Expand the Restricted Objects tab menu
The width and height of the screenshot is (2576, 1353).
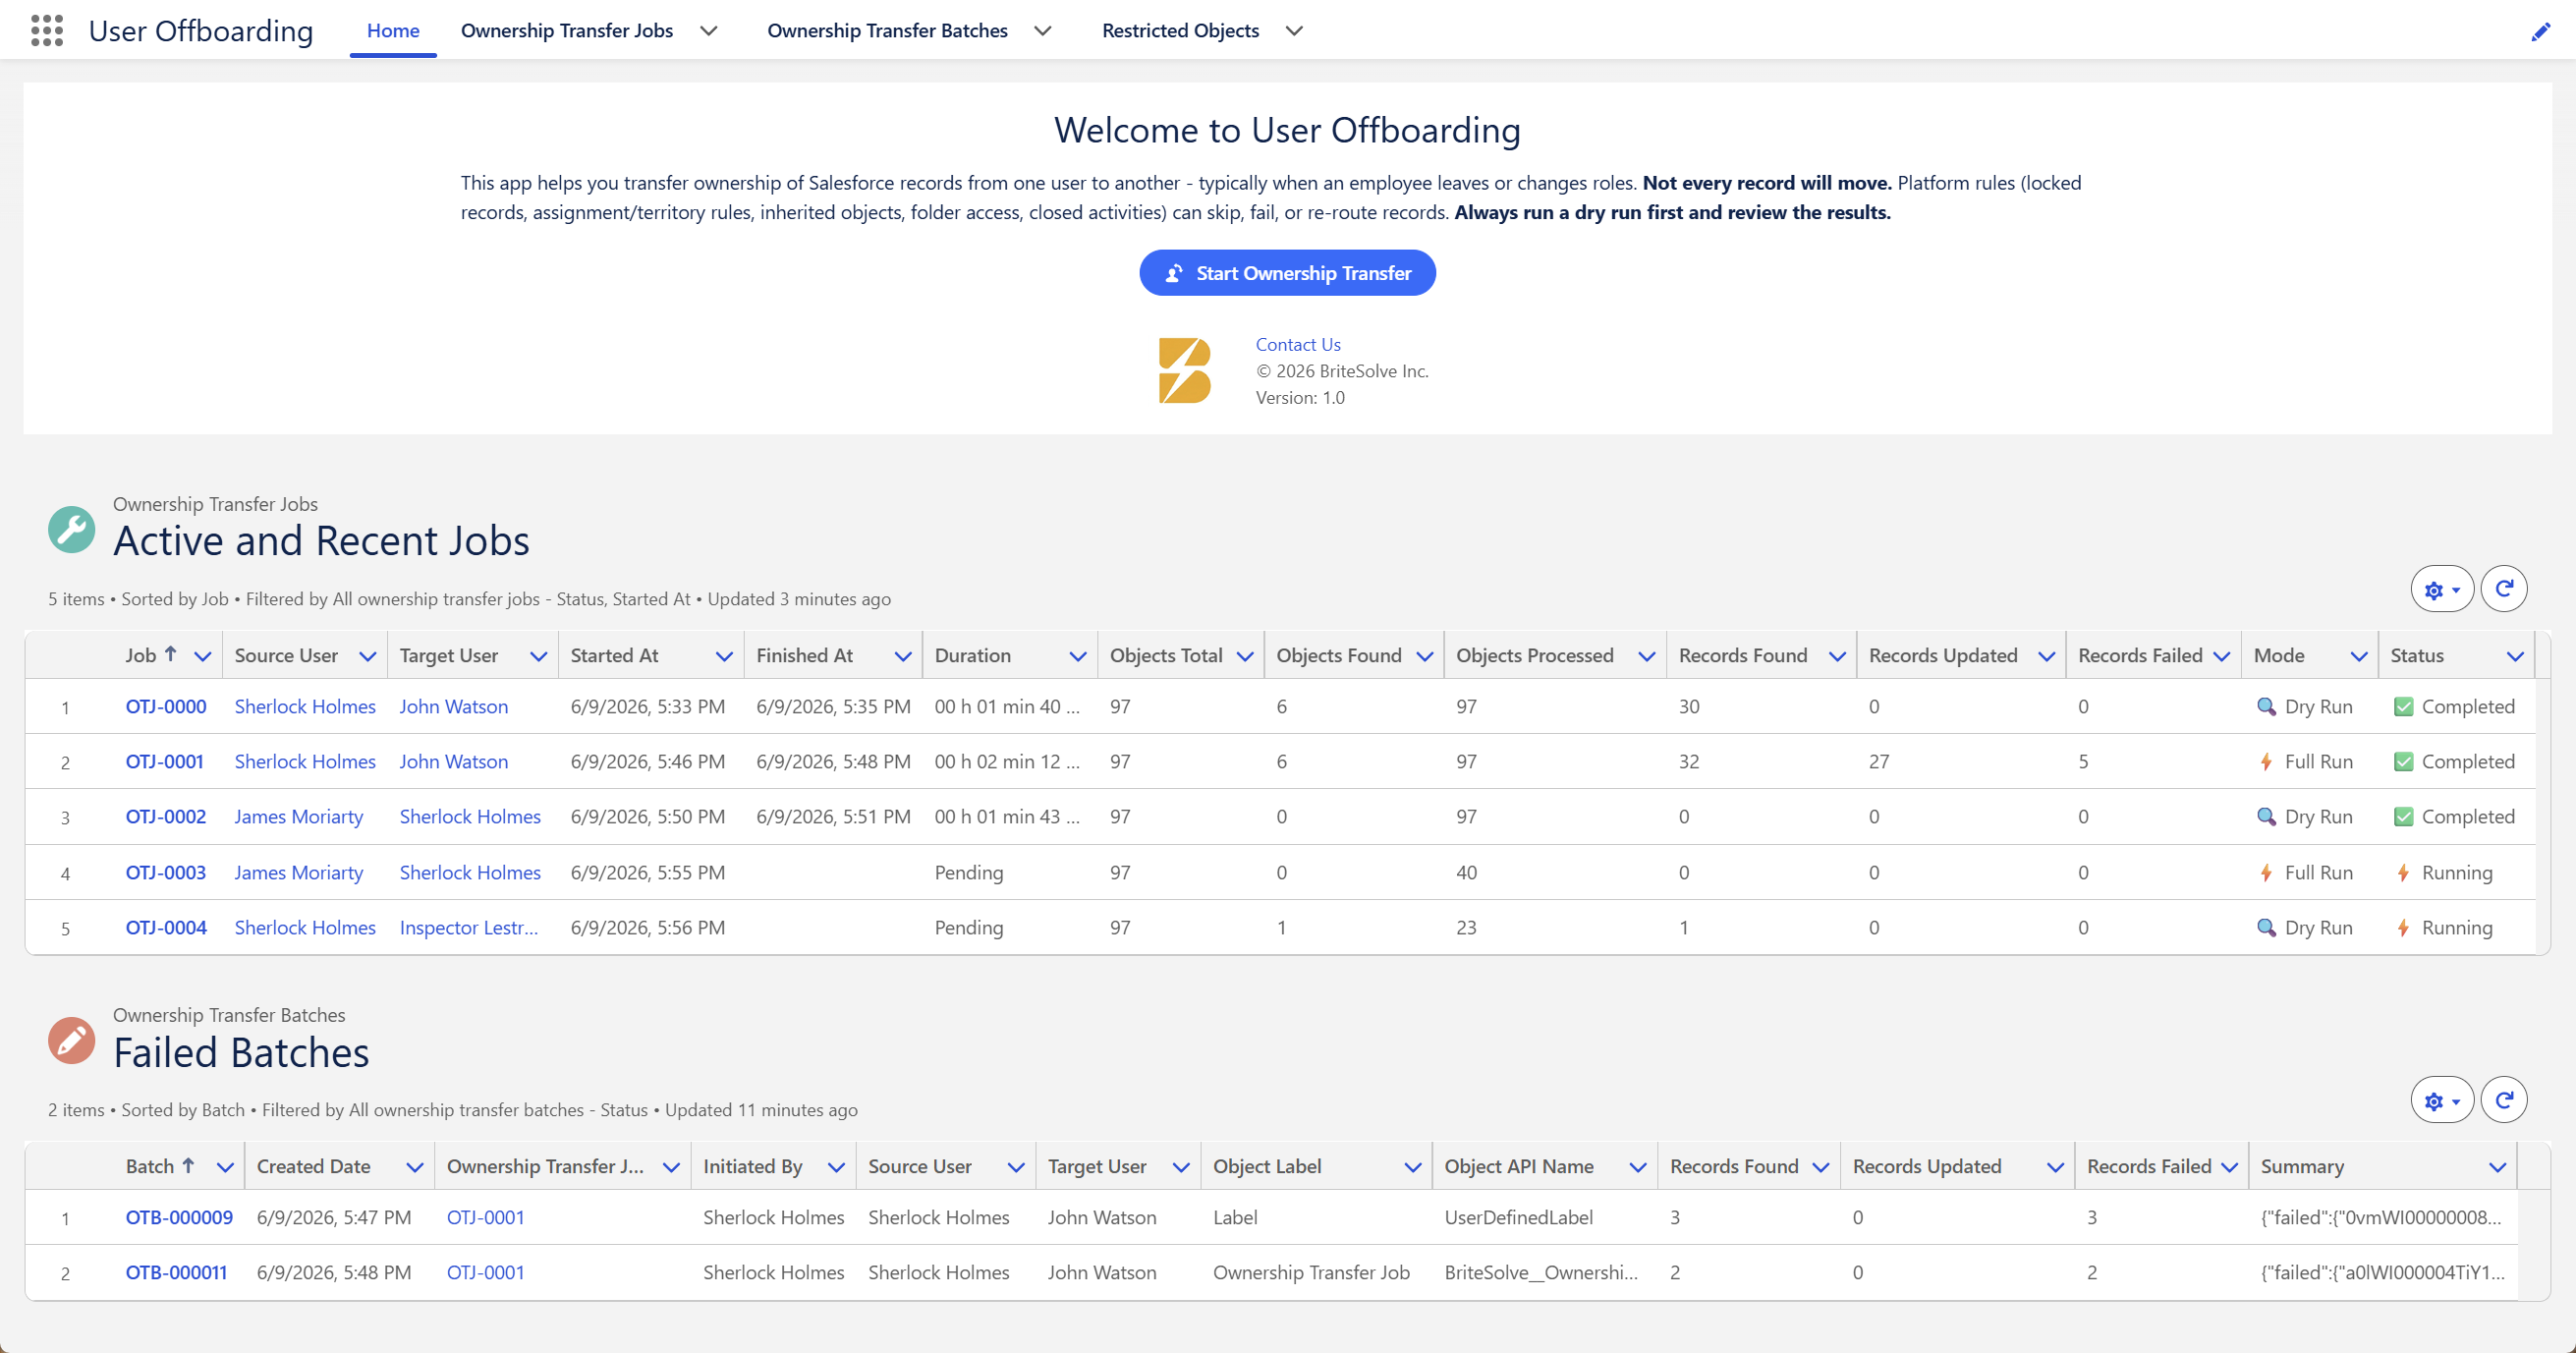click(1294, 31)
